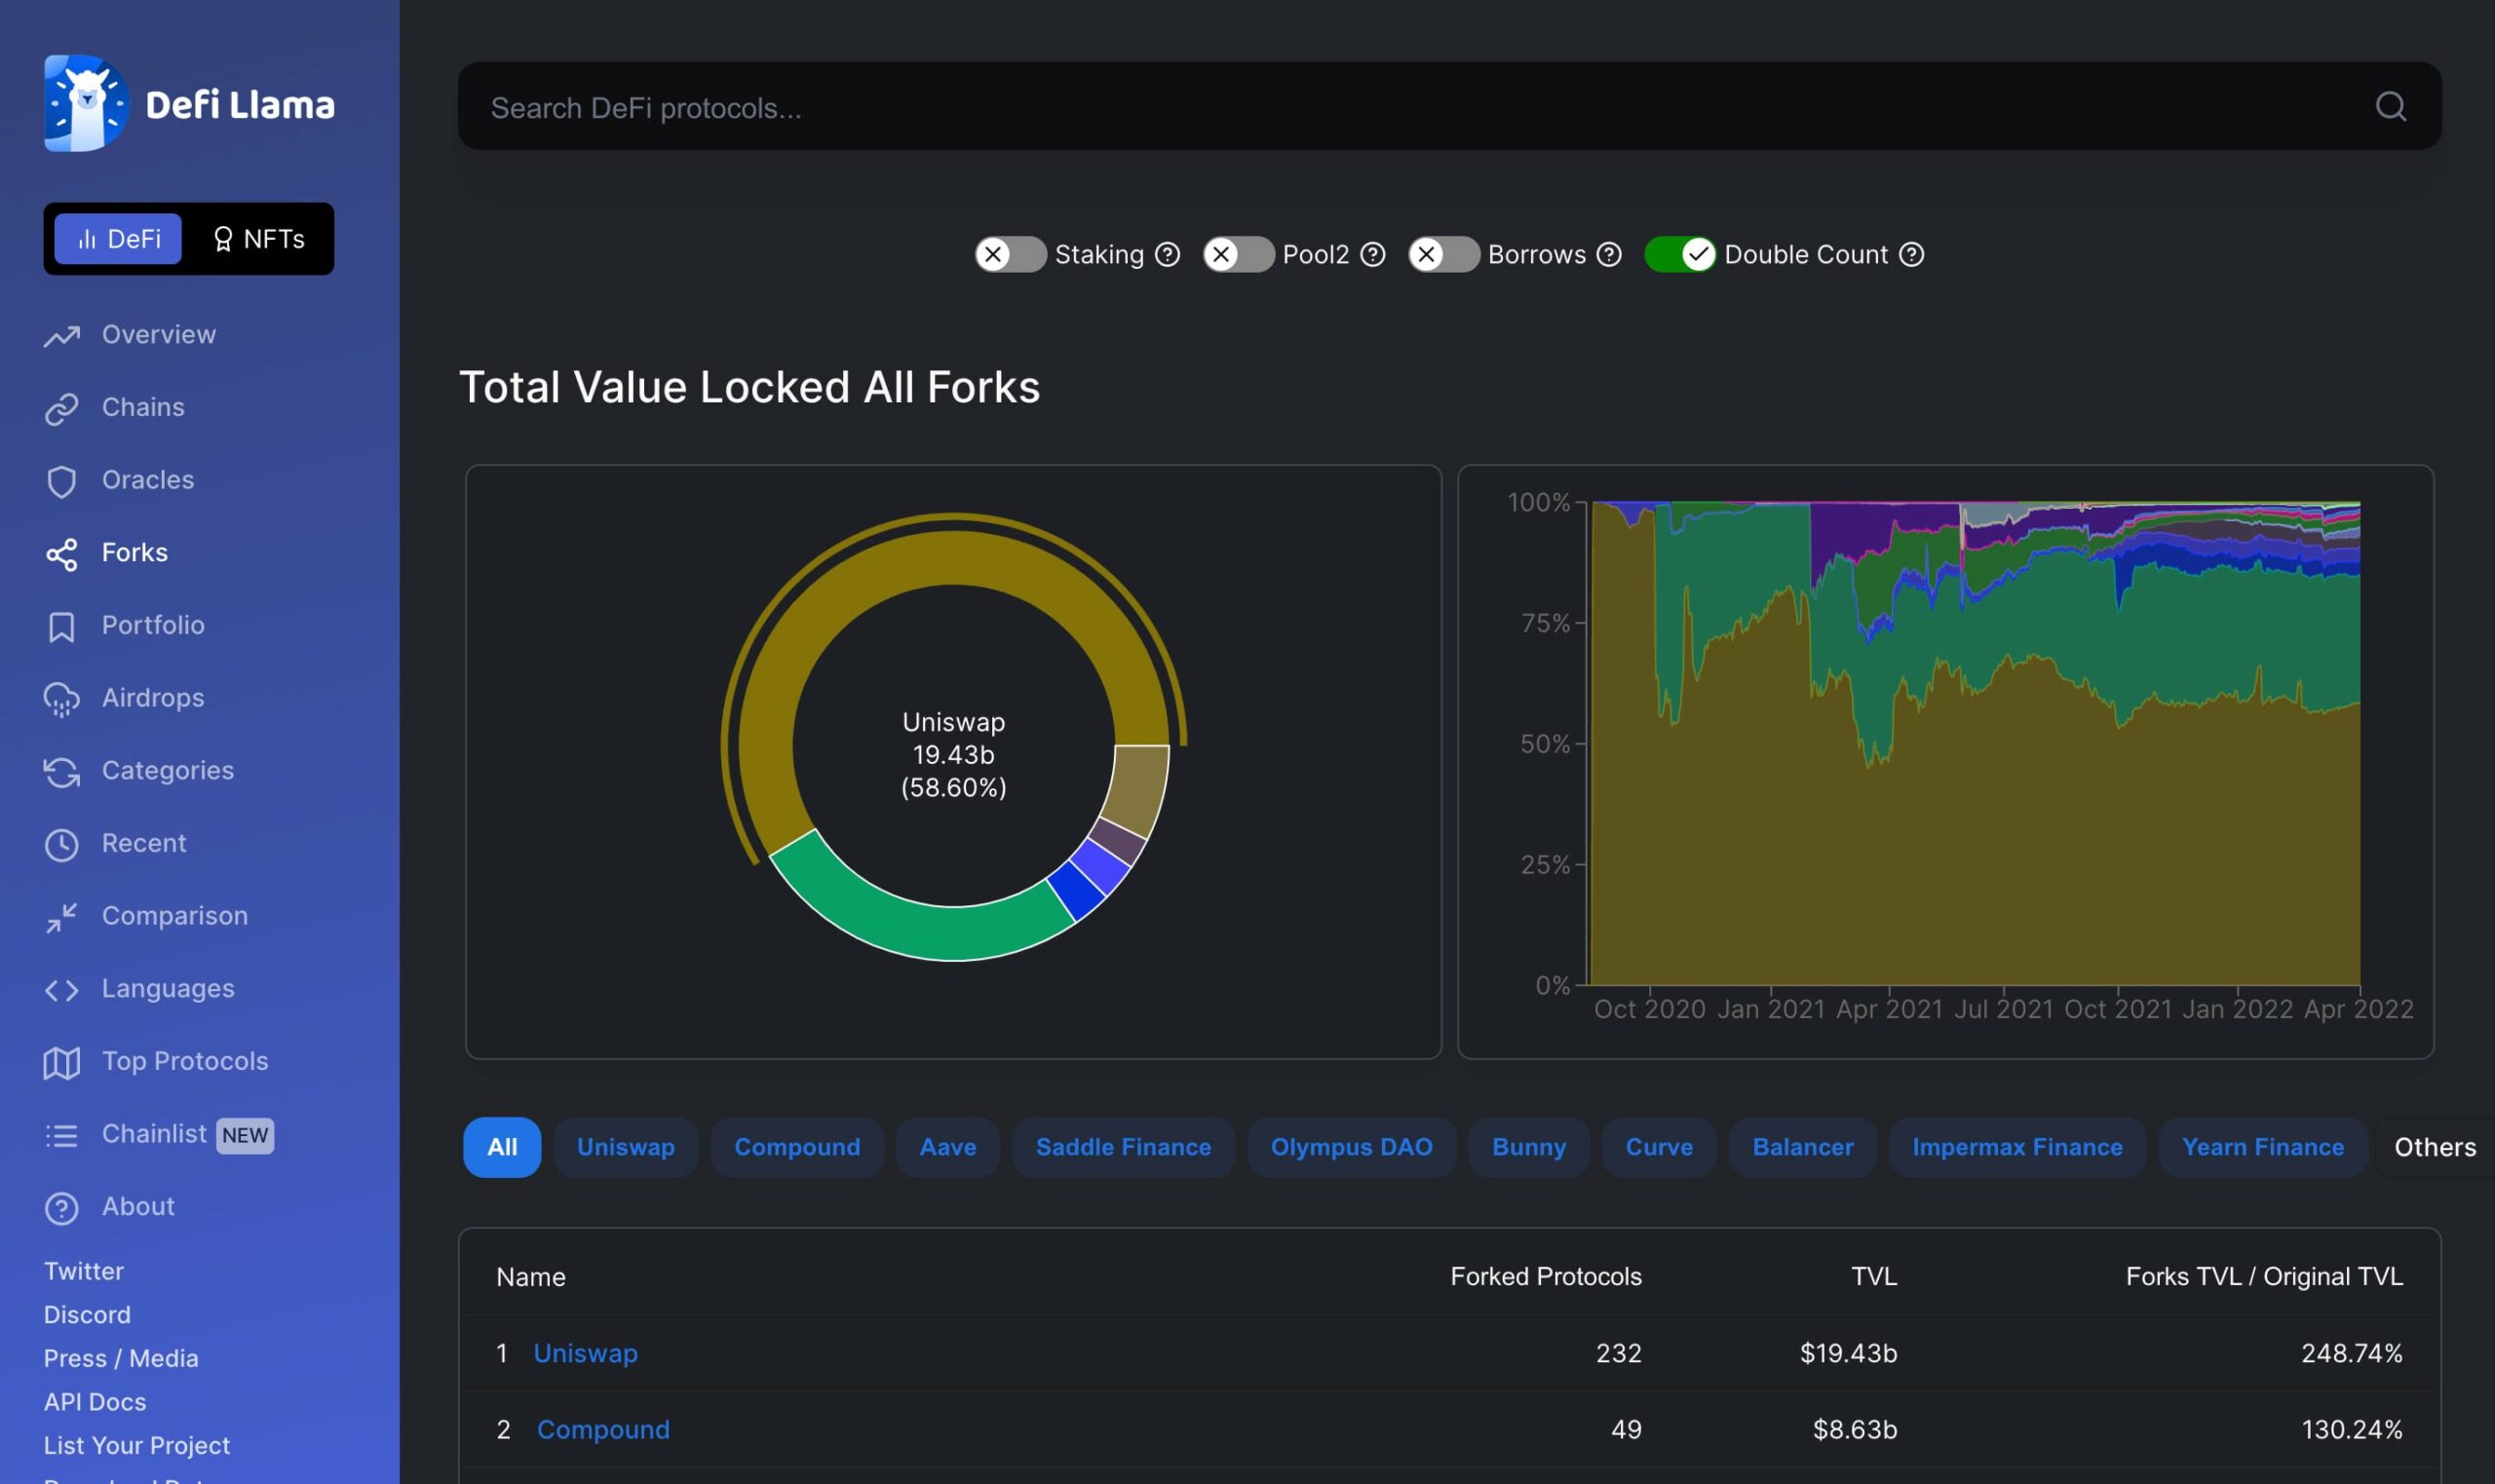
Task: Open the API Docs link
Action: click(95, 1402)
